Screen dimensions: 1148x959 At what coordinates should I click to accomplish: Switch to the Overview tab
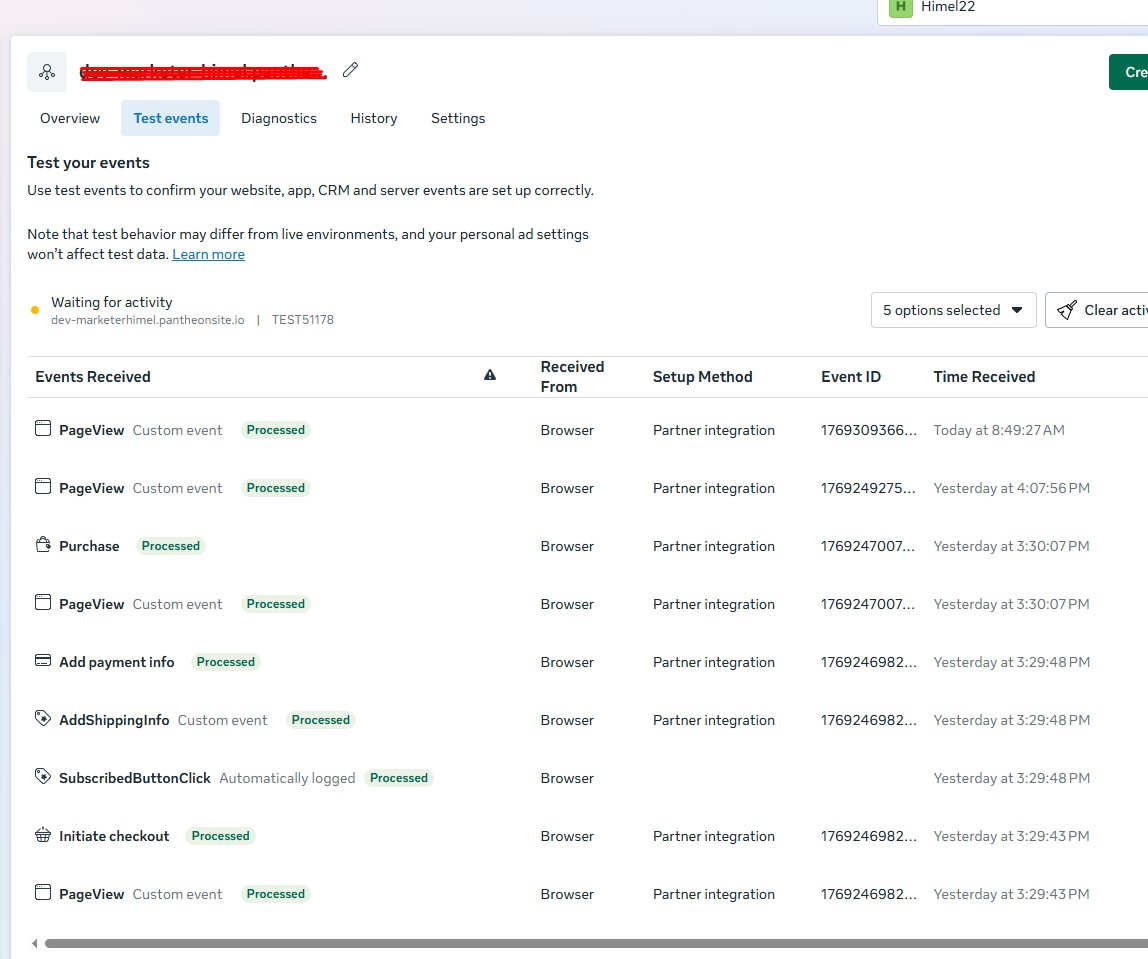(69, 118)
